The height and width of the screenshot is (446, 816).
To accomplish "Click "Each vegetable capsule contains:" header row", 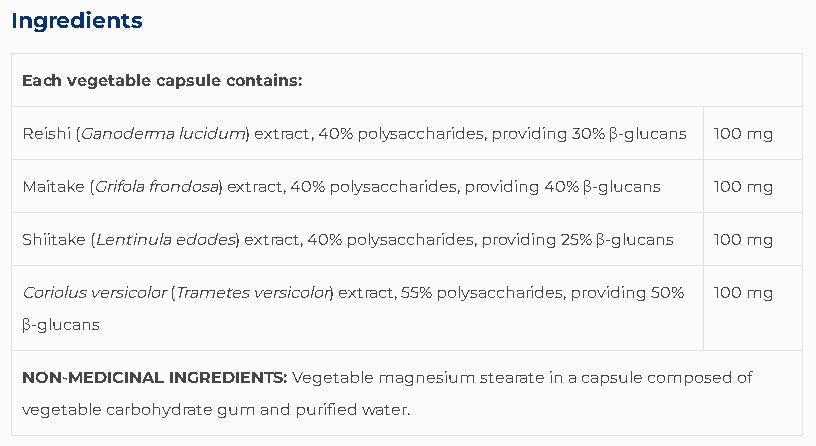I will click(x=162, y=80).
